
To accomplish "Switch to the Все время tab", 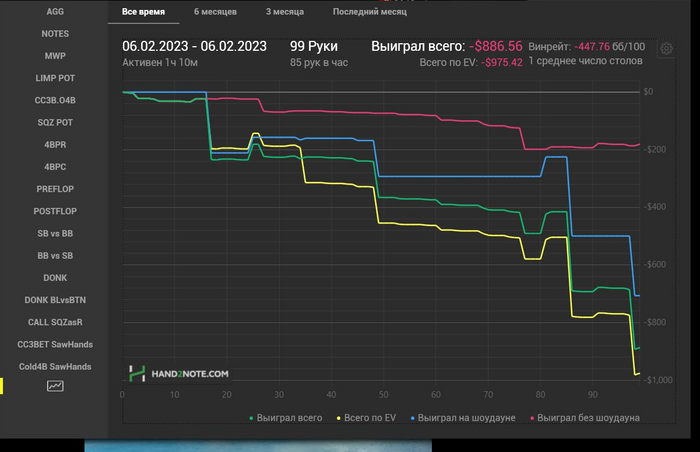I will (x=143, y=12).
